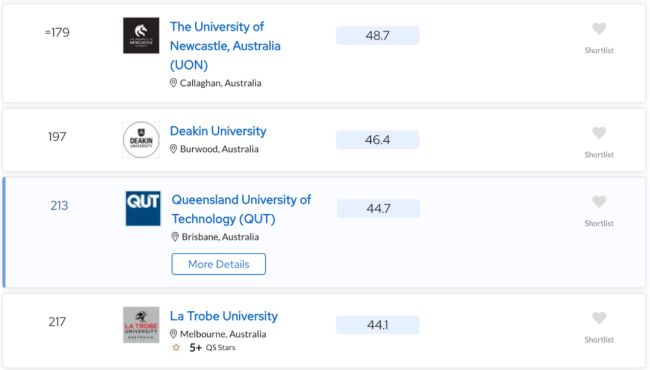Open the University of Newcastle logo

tap(141, 35)
